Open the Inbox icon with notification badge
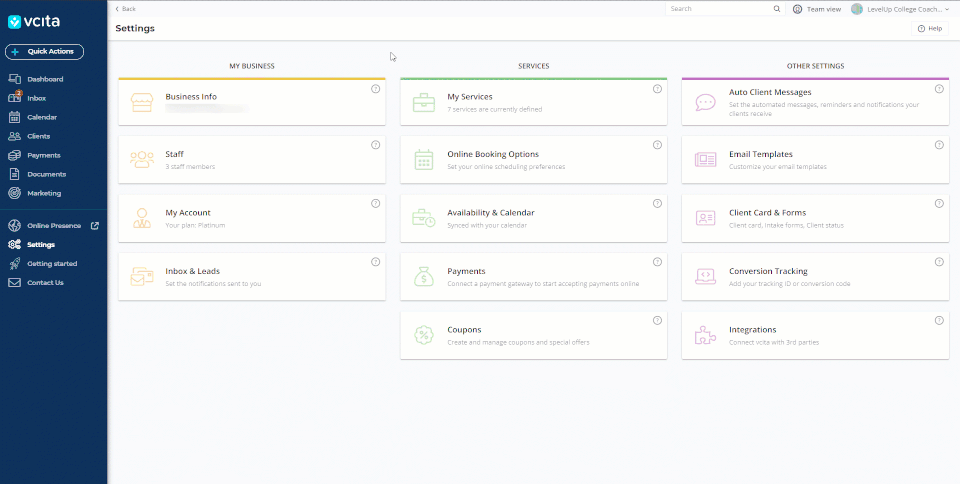 coord(15,97)
